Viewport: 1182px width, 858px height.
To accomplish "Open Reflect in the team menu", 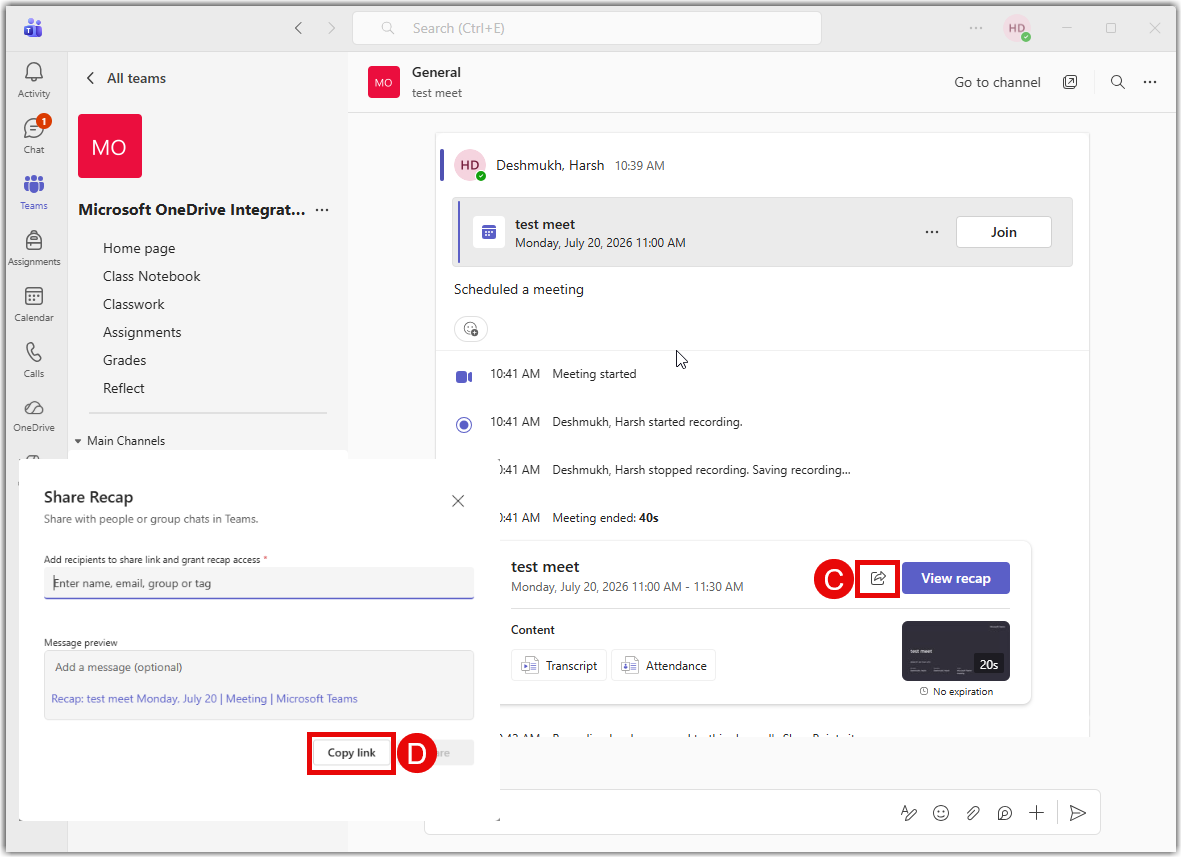I will 124,388.
